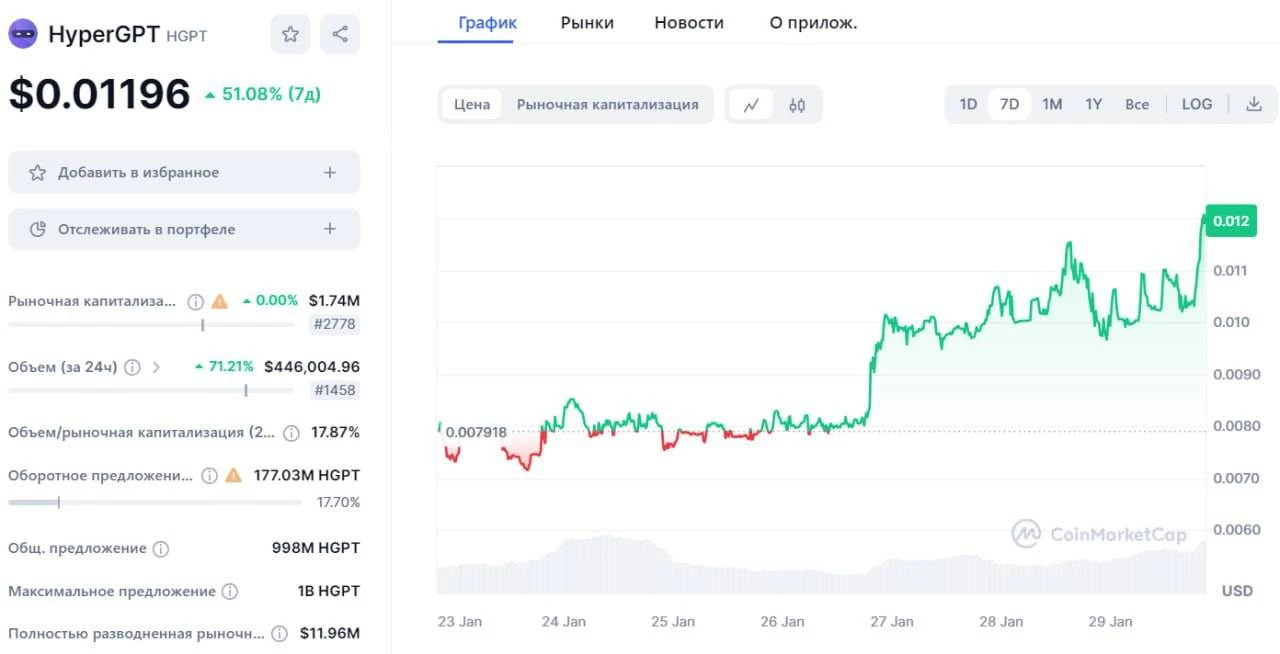Download chart data icon
1280x654 pixels.
pos(1254,104)
